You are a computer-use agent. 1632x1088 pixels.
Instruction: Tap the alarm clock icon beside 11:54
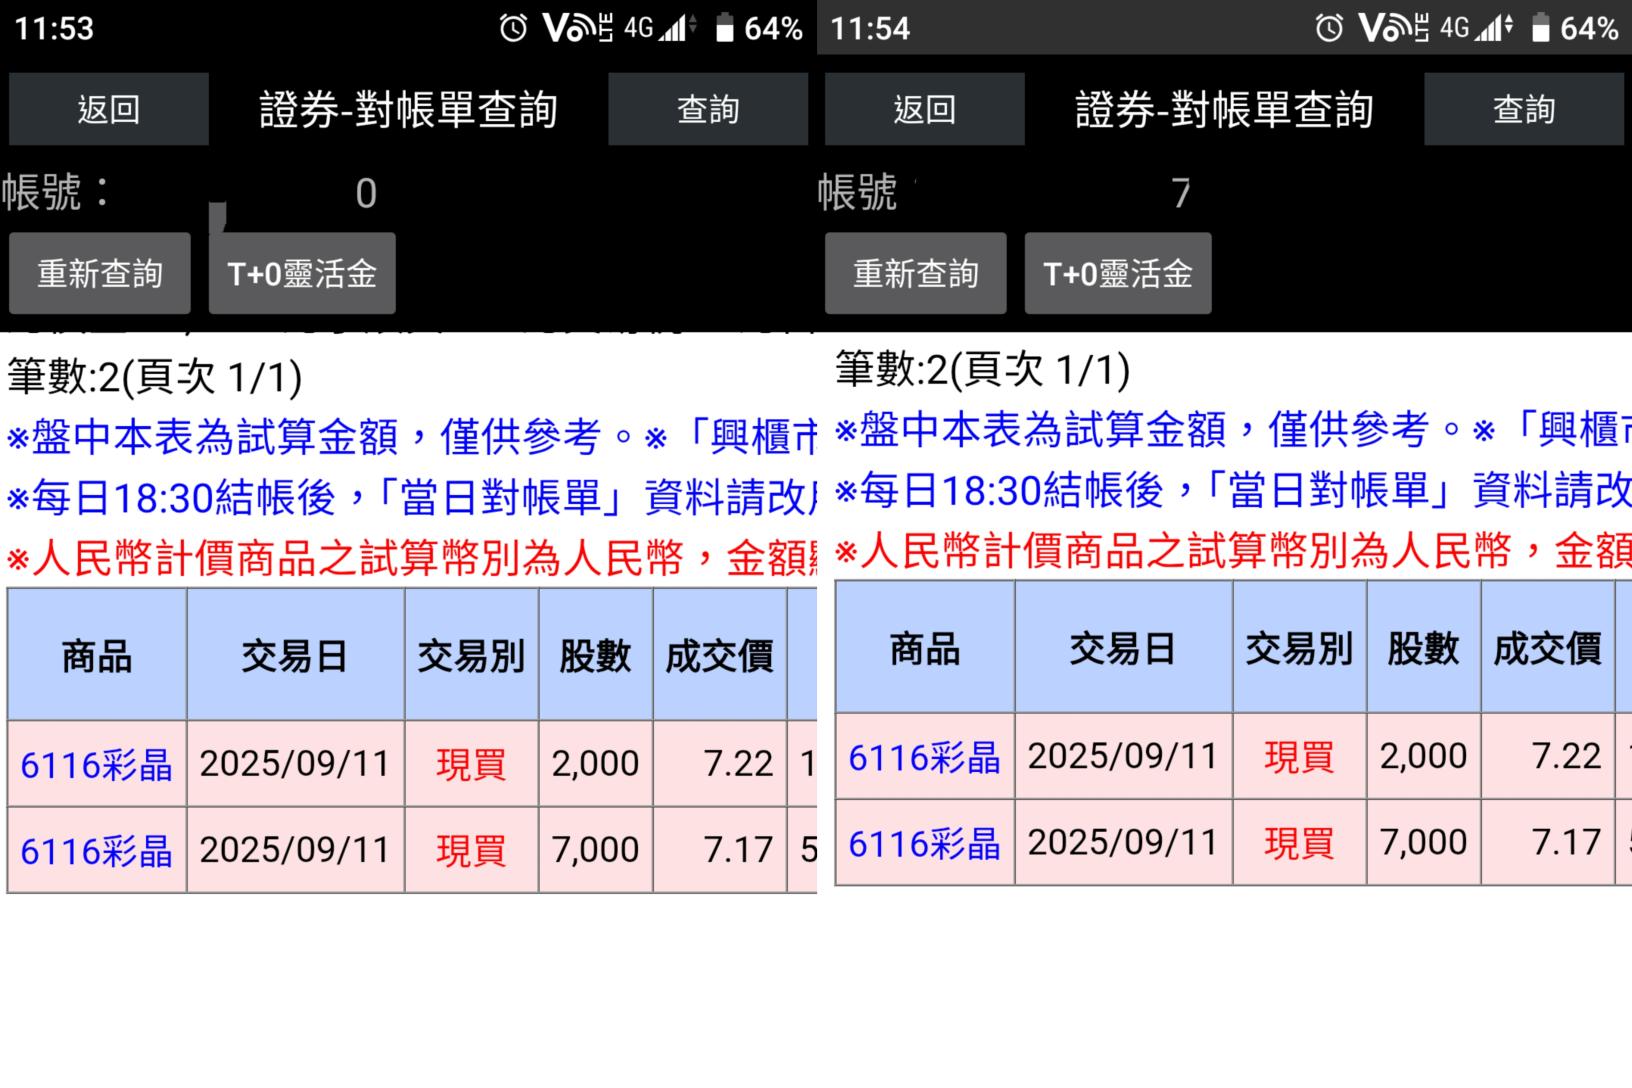[x=1329, y=28]
